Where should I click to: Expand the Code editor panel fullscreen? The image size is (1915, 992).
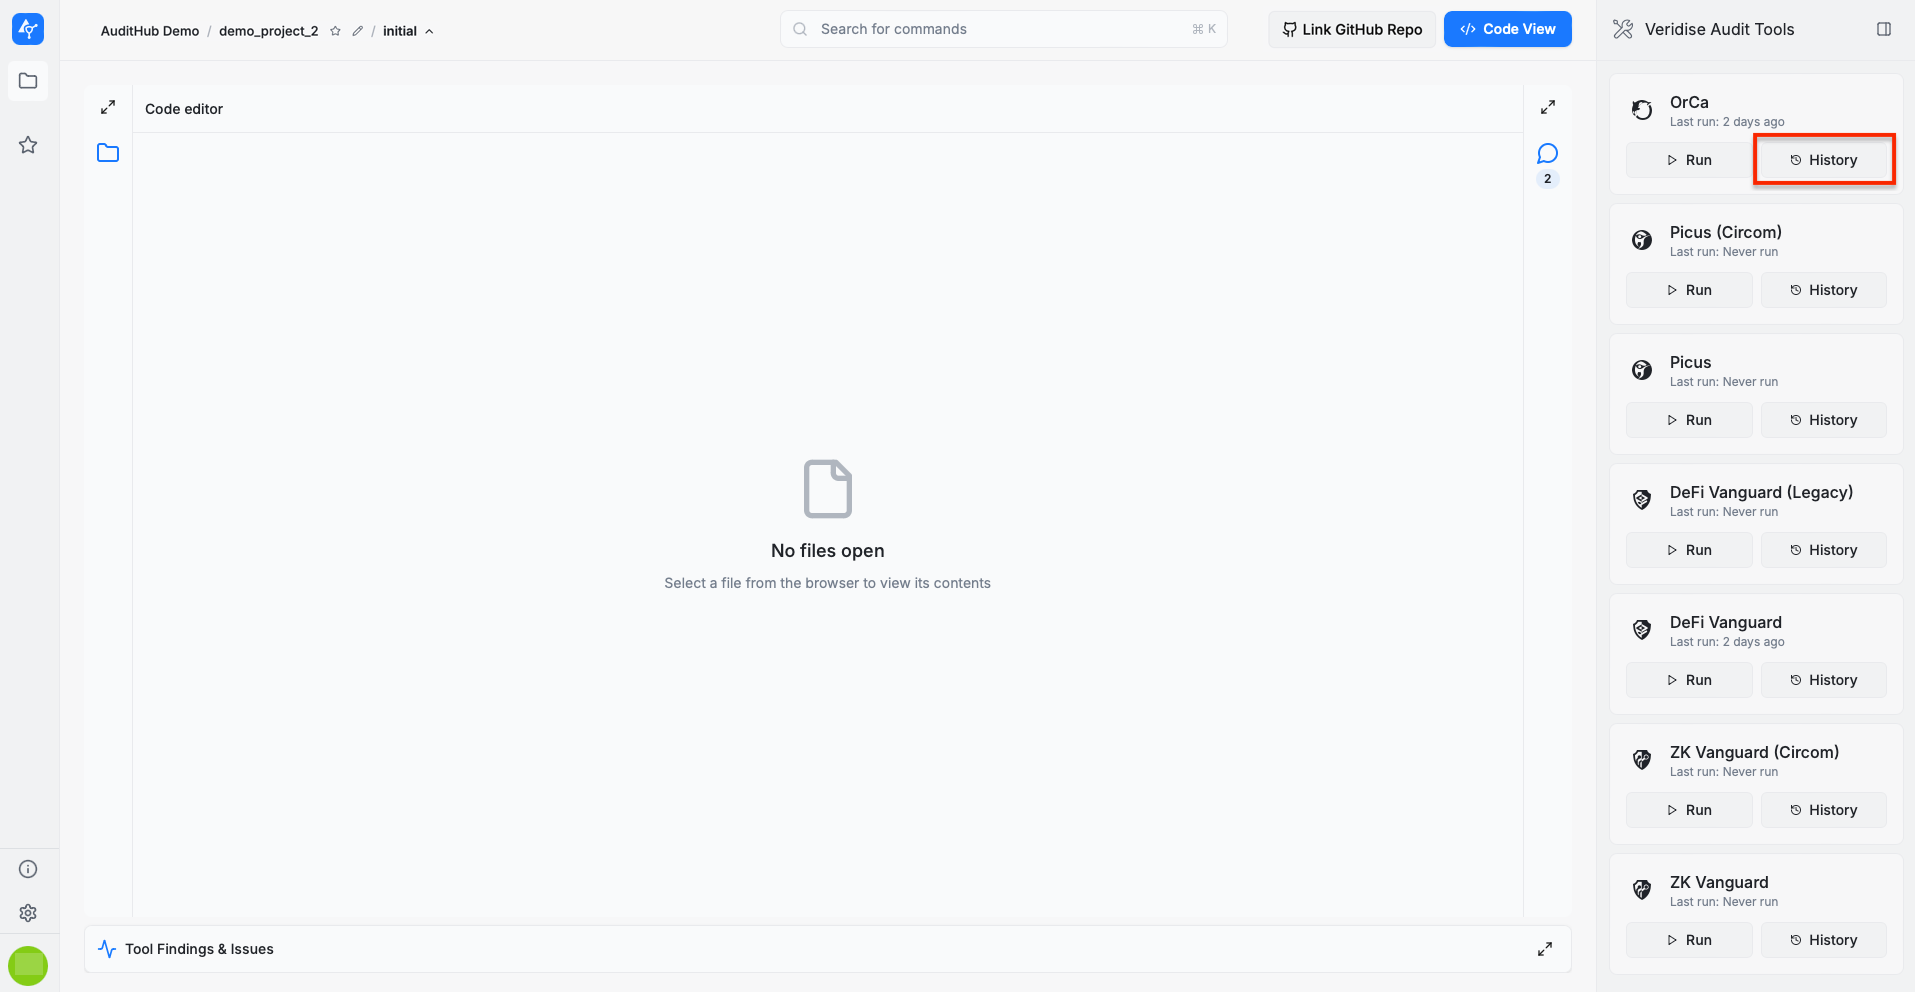click(108, 107)
